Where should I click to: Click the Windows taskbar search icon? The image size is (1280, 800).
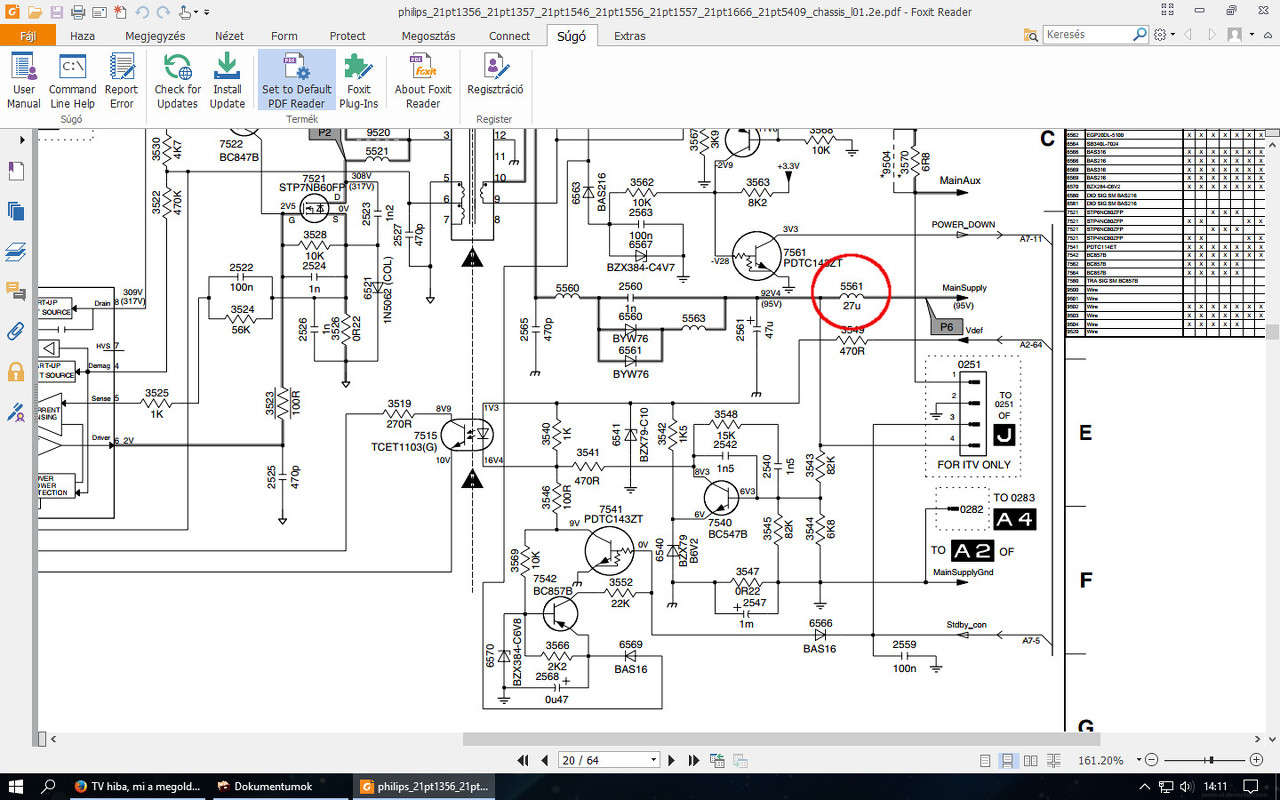pos(48,786)
